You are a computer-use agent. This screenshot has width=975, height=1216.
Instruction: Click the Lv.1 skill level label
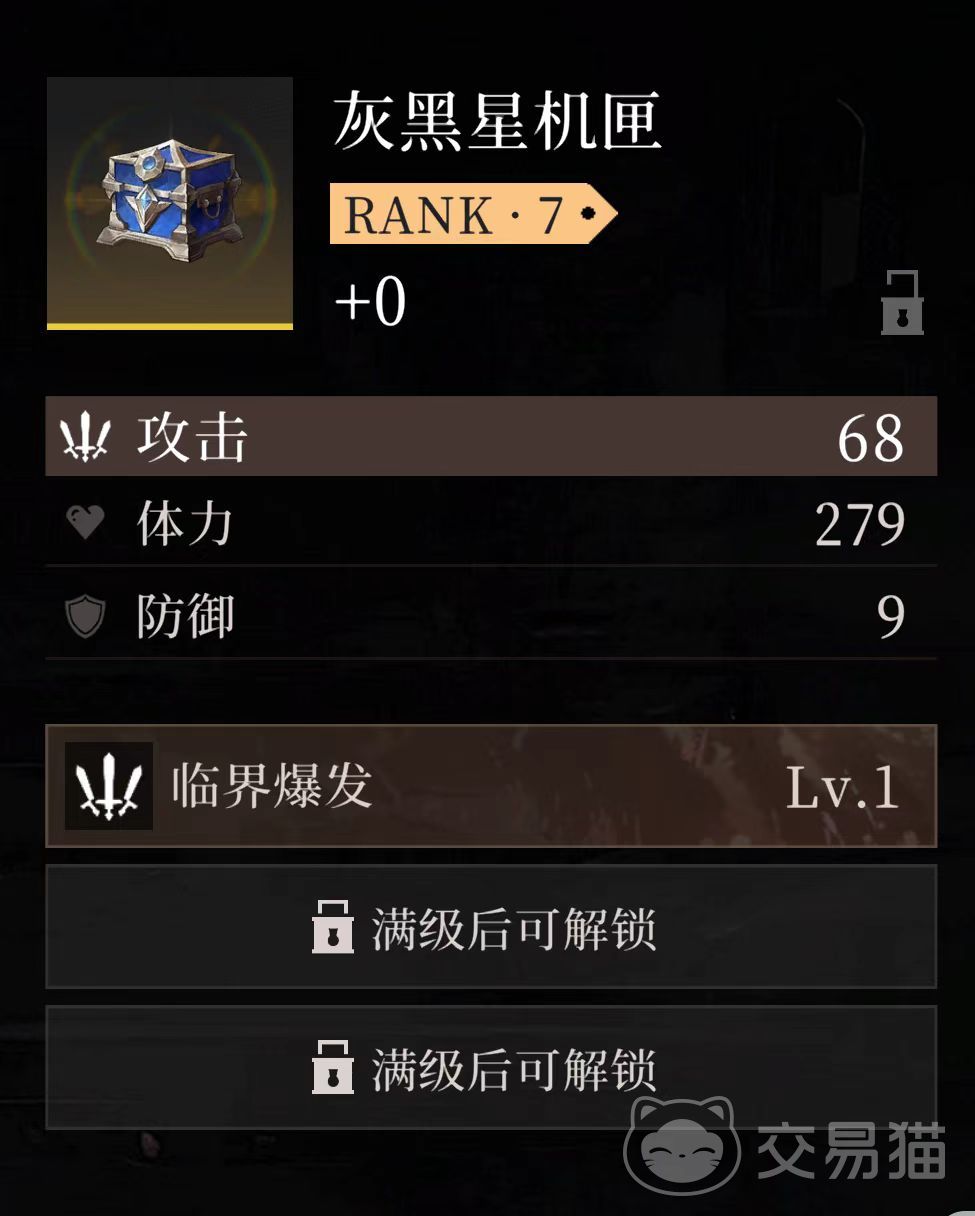(842, 788)
